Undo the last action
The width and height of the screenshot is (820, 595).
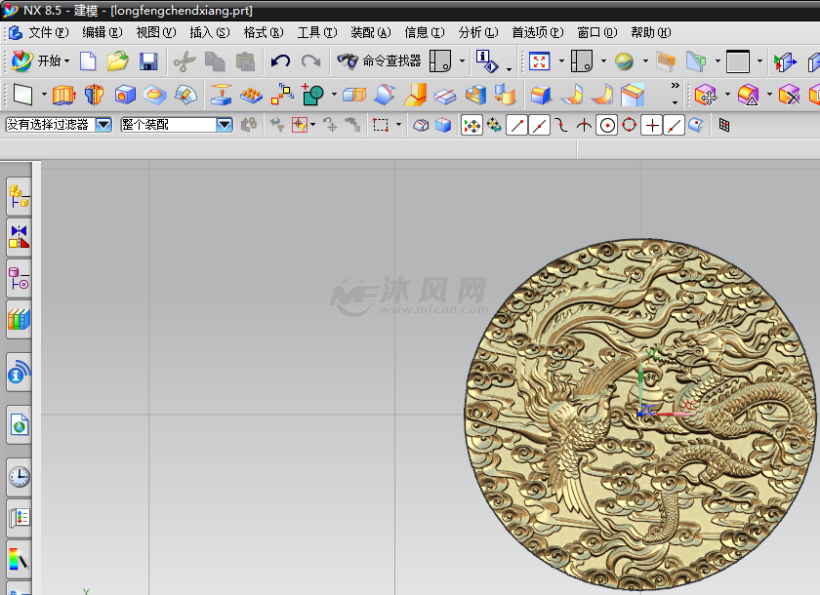280,62
